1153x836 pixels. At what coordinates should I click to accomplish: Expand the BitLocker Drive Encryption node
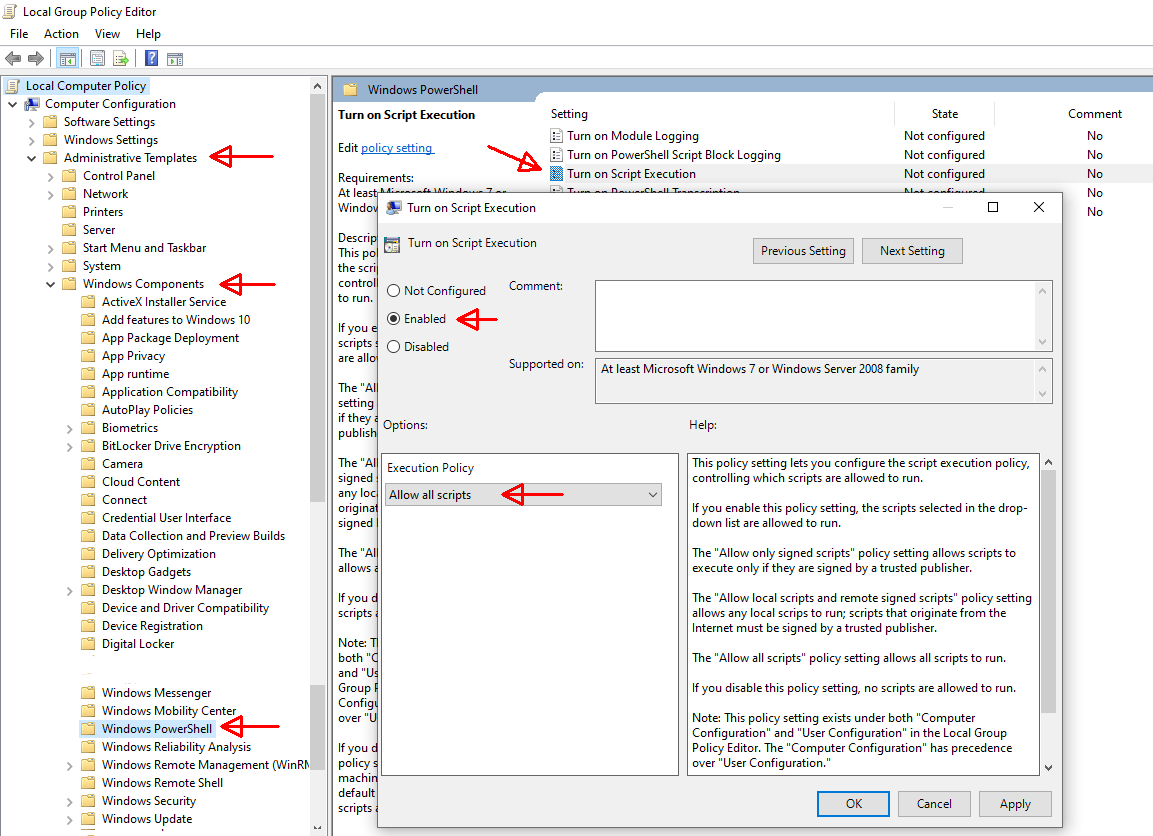pyautogui.click(x=70, y=447)
